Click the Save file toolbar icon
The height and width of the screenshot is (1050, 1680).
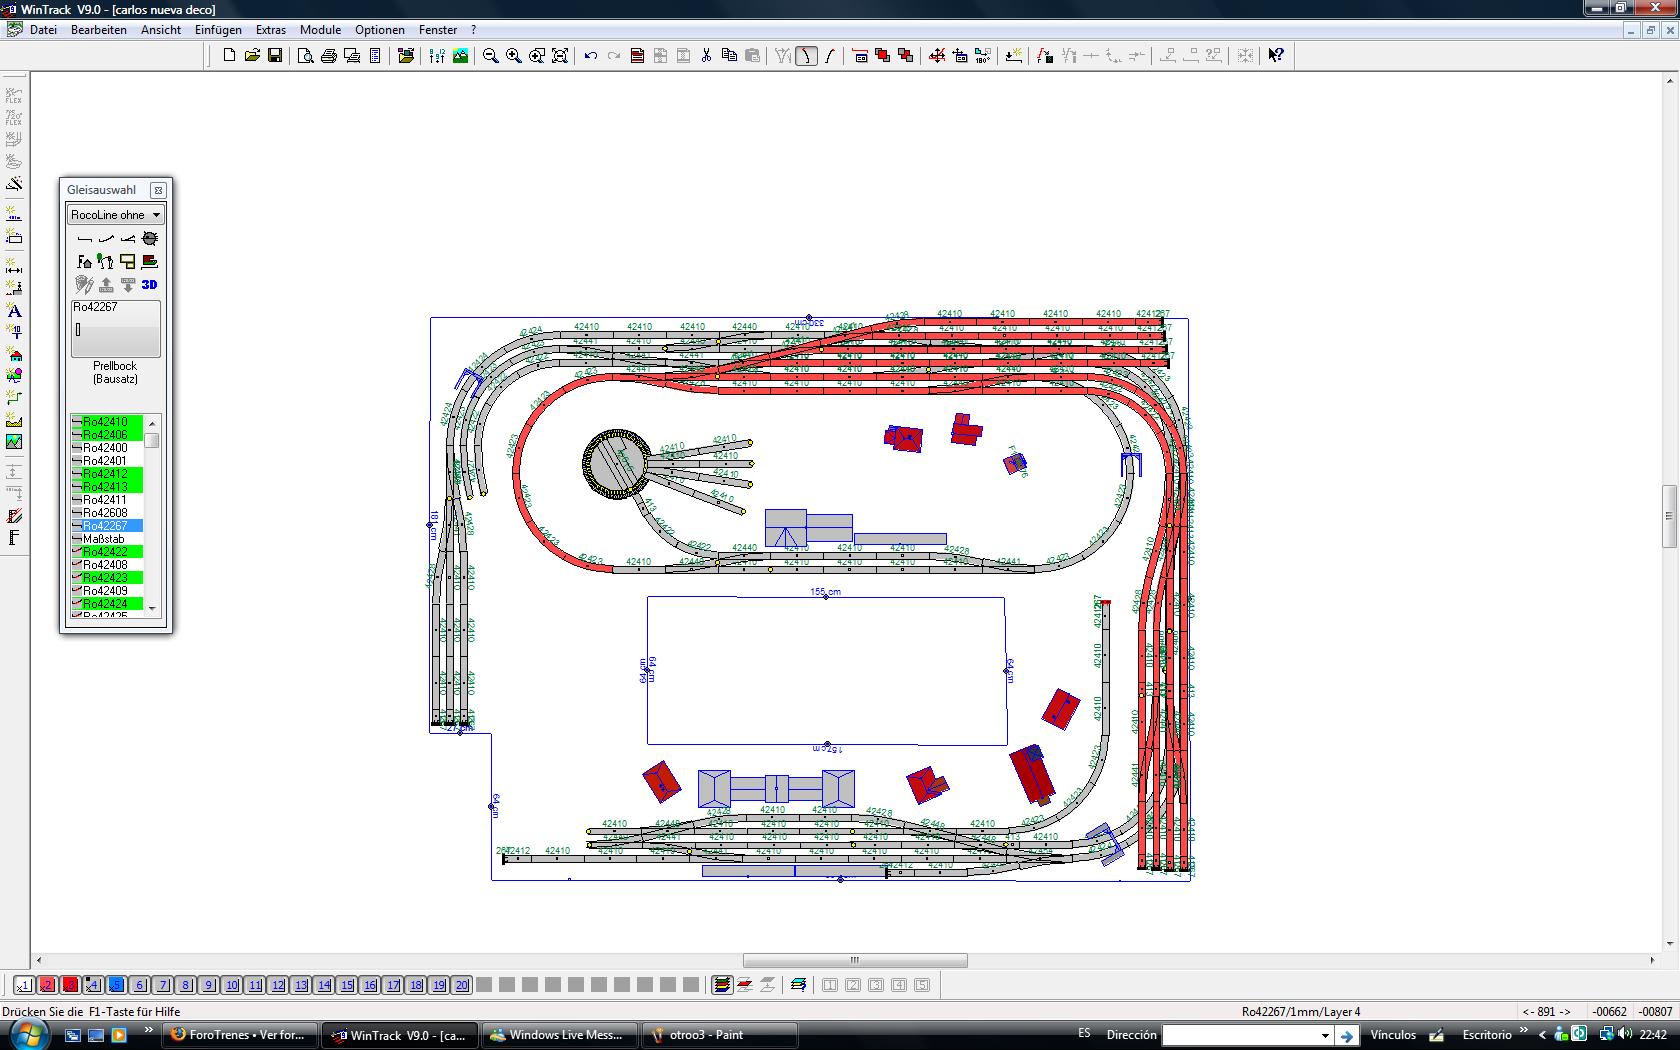(x=275, y=56)
